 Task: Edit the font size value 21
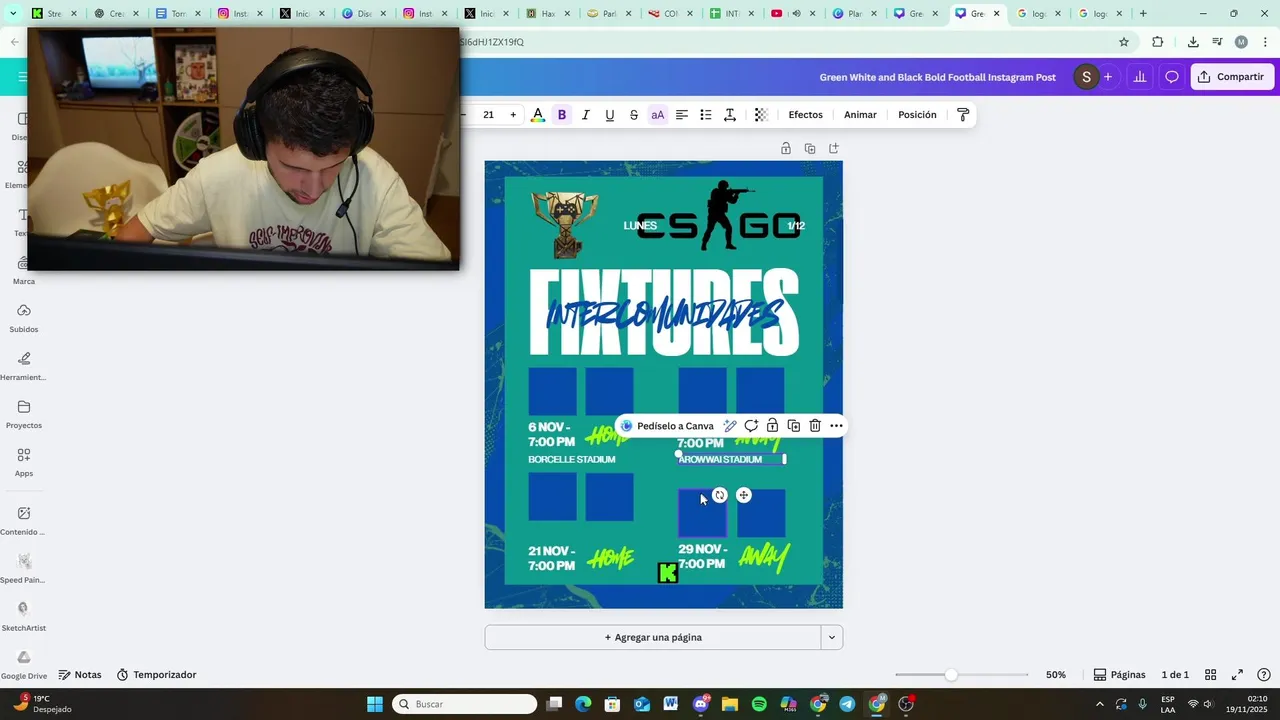click(x=488, y=115)
